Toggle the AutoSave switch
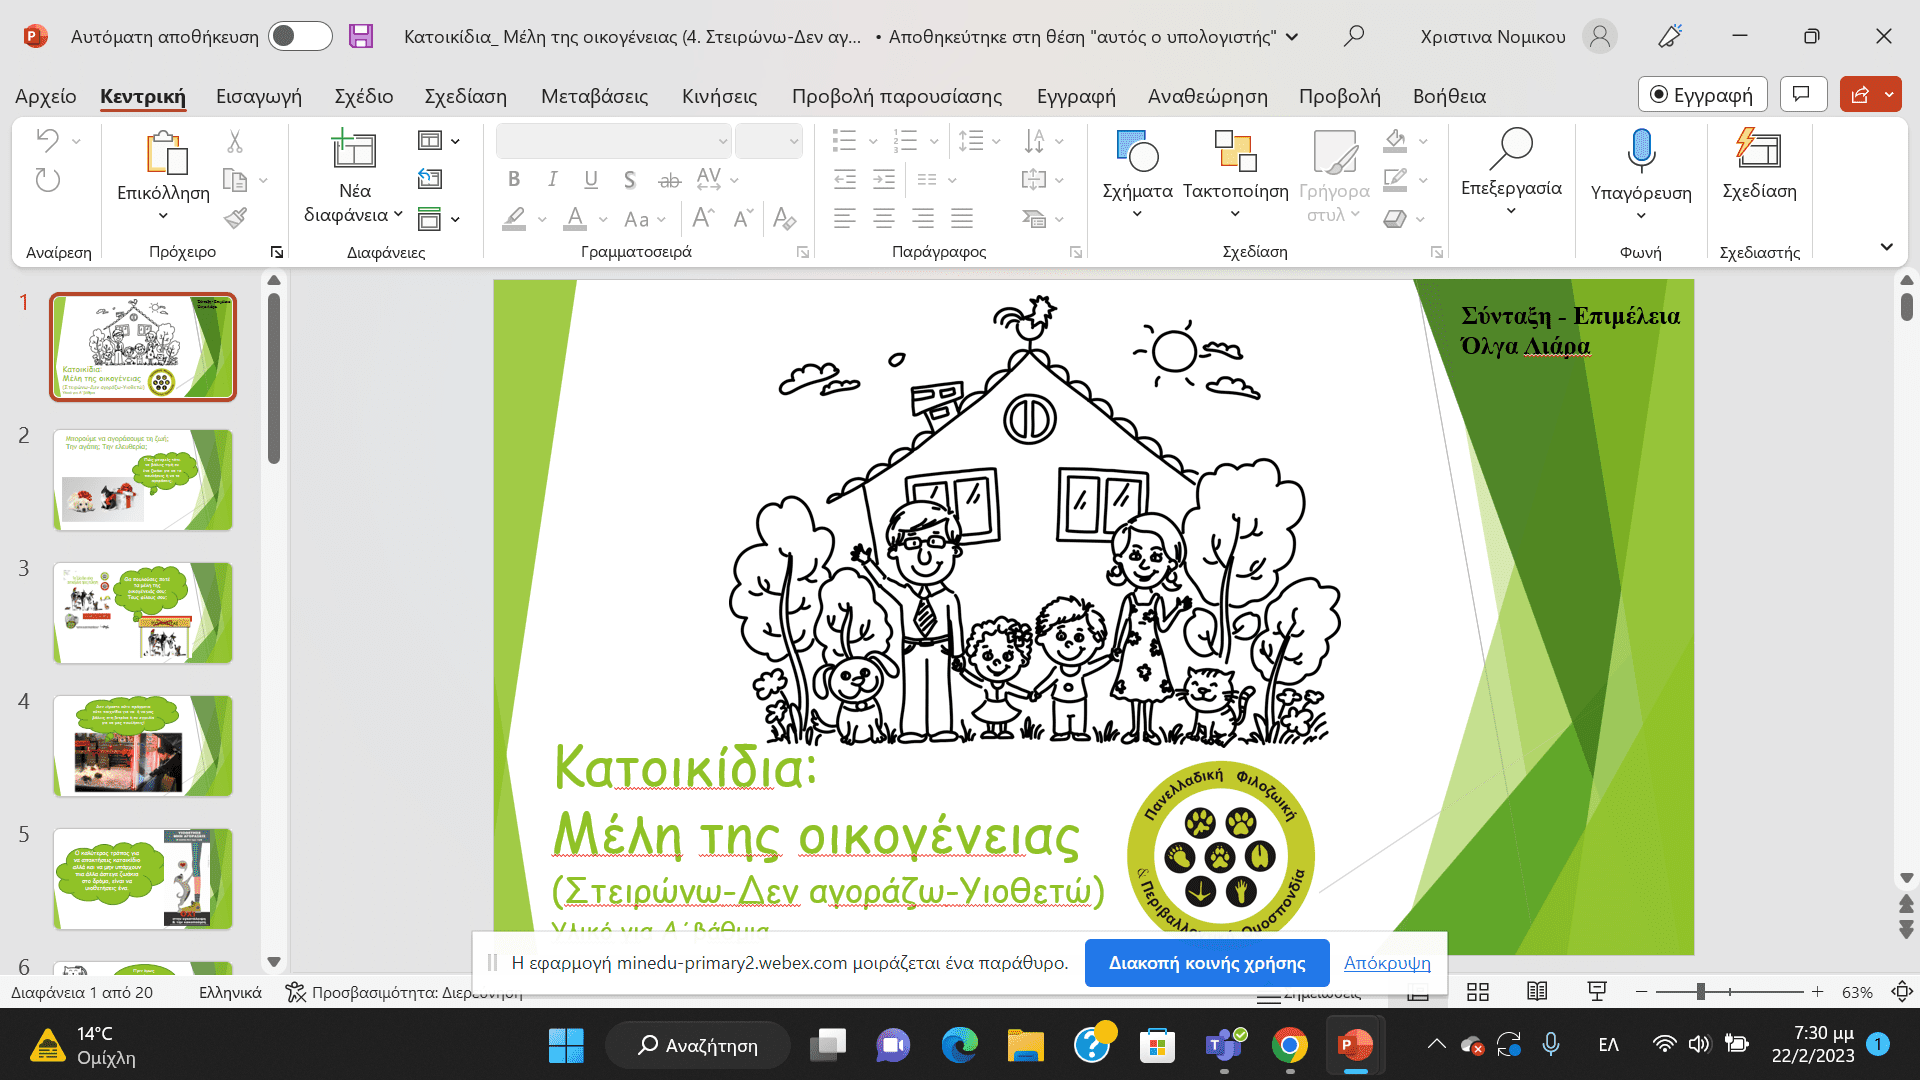The image size is (1920, 1080). (x=301, y=36)
